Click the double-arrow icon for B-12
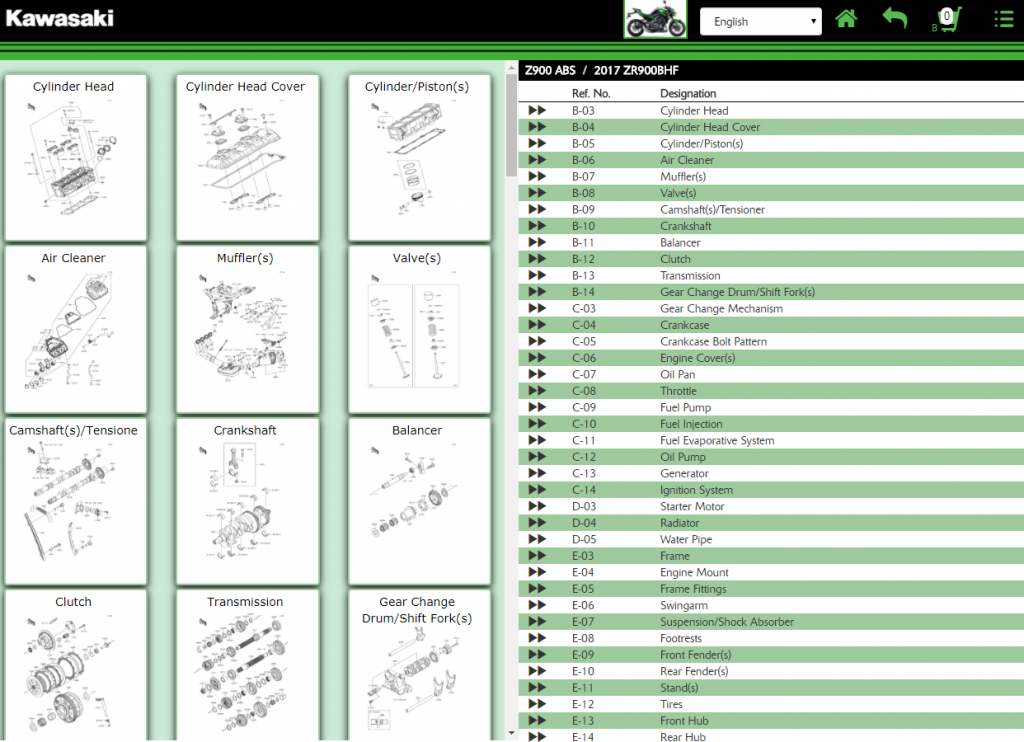1024x742 pixels. [537, 259]
